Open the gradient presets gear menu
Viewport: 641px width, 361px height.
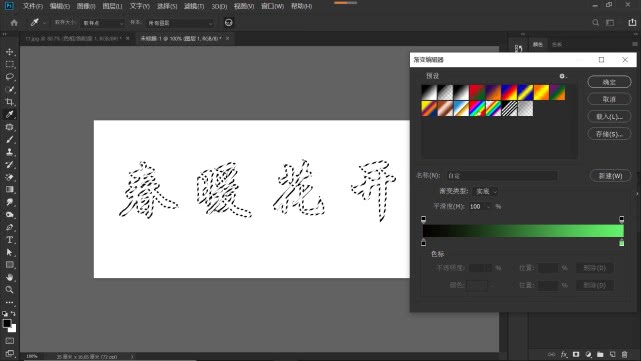[563, 76]
